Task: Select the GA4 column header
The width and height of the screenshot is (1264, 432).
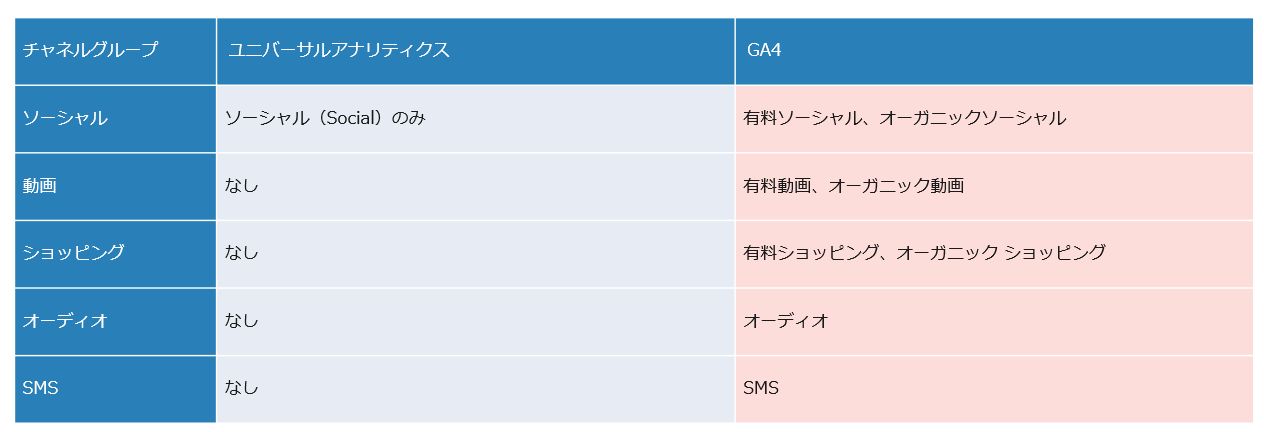Action: (764, 50)
